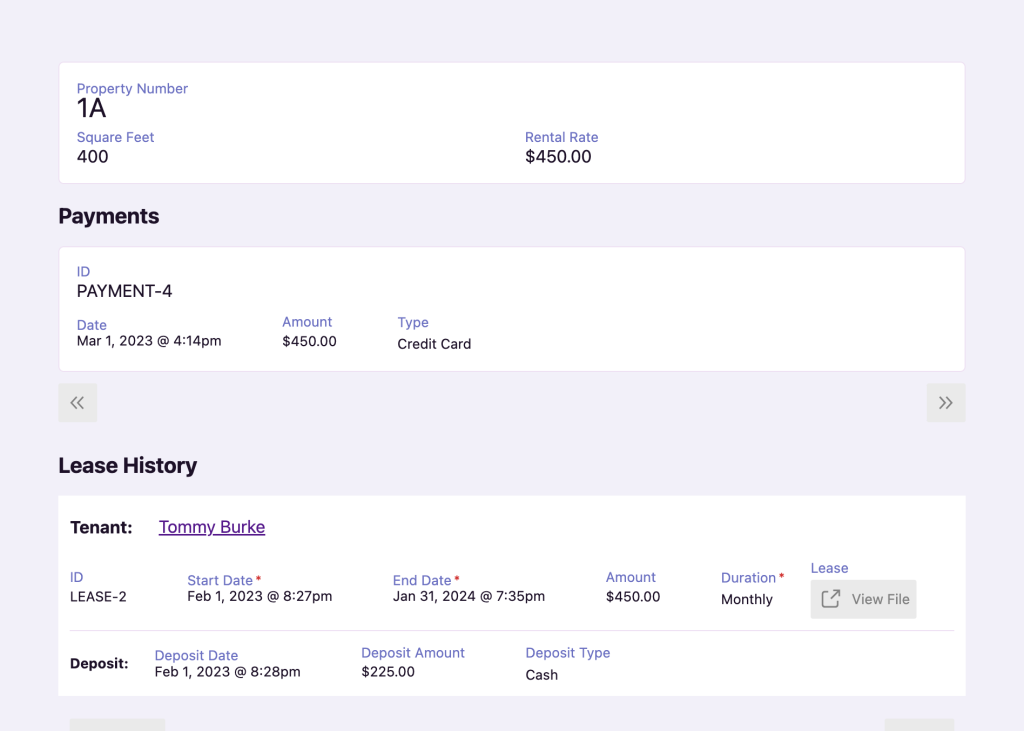Click the Deposit Date label
Viewport: 1024px width, 731px height.
click(197, 655)
